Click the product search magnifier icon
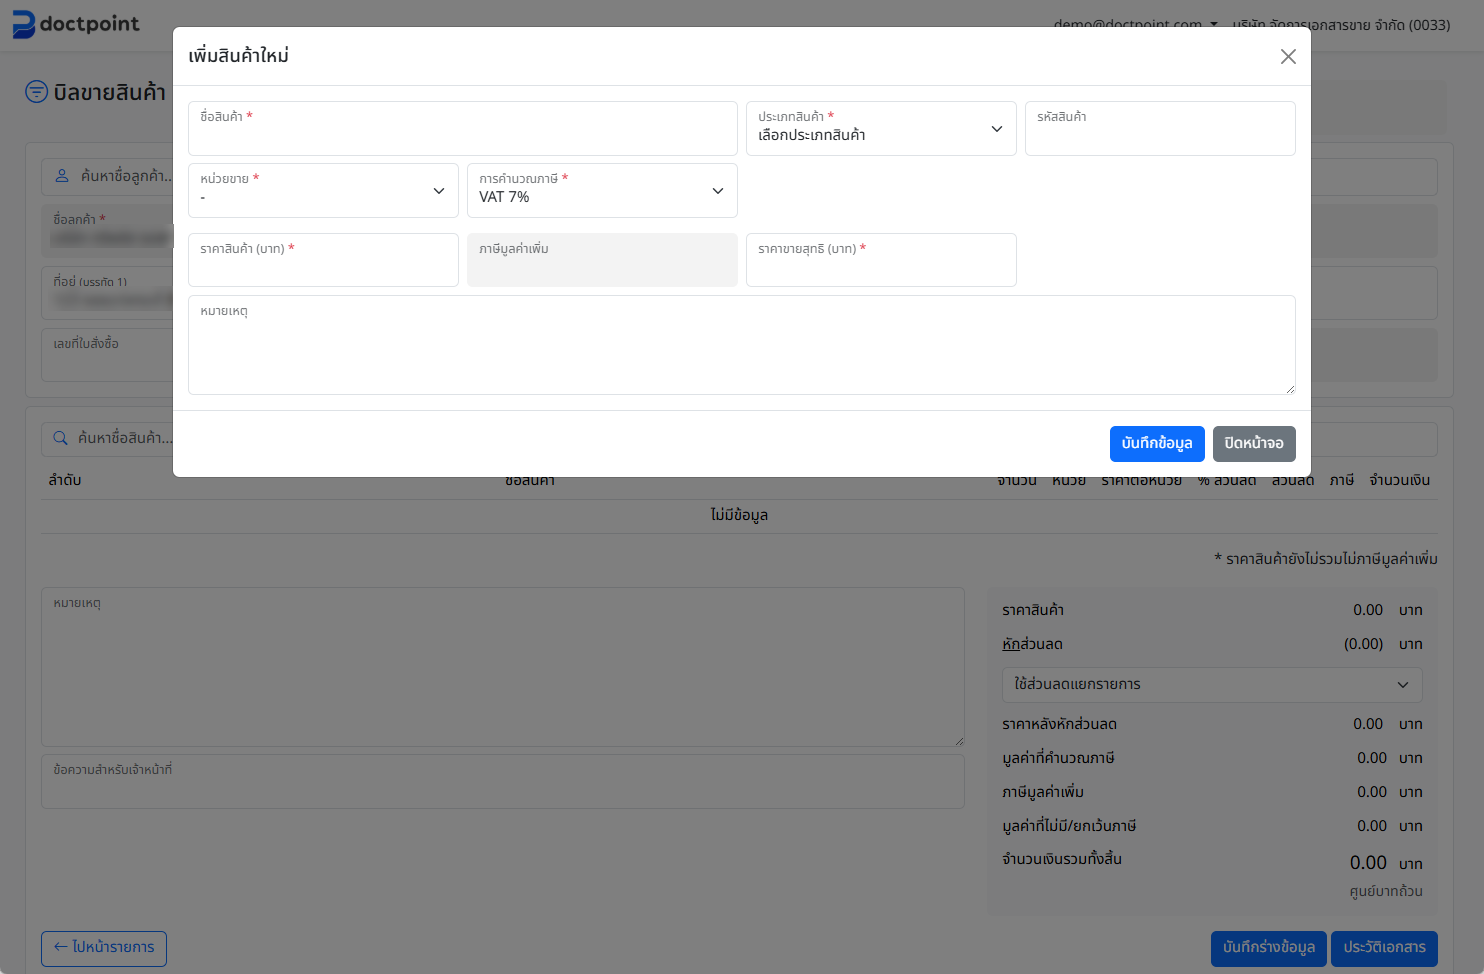Image resolution: width=1484 pixels, height=974 pixels. (61, 438)
